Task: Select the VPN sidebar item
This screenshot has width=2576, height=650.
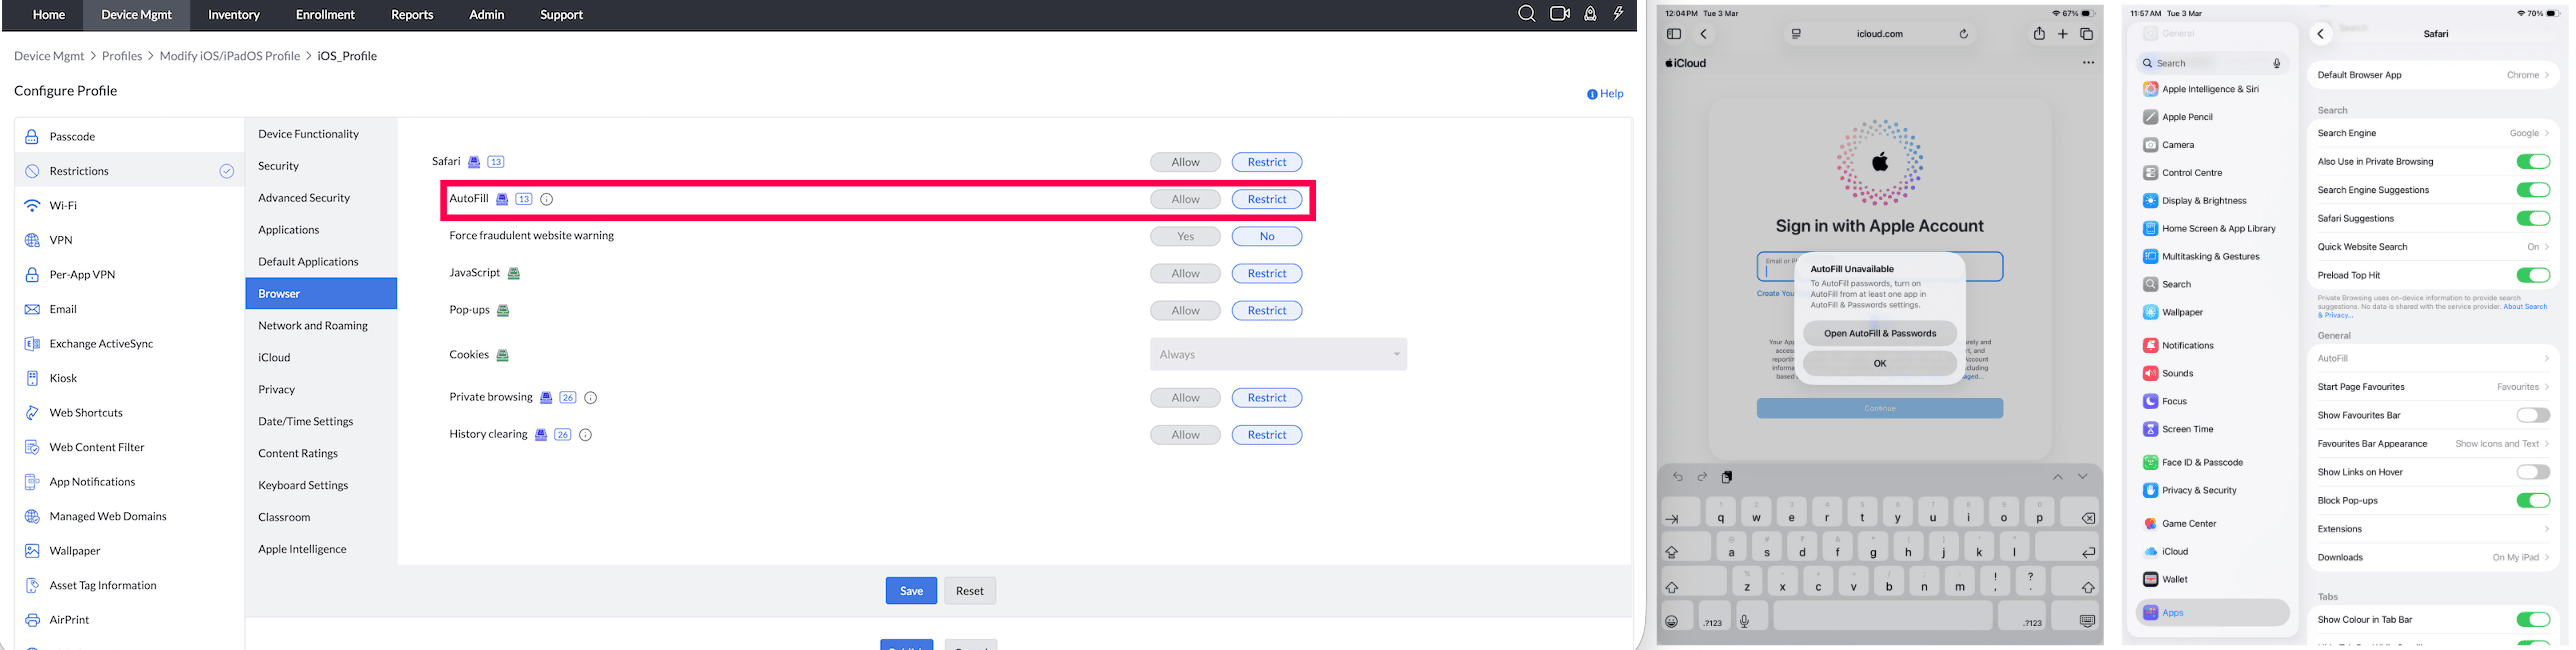Action: click(x=129, y=240)
